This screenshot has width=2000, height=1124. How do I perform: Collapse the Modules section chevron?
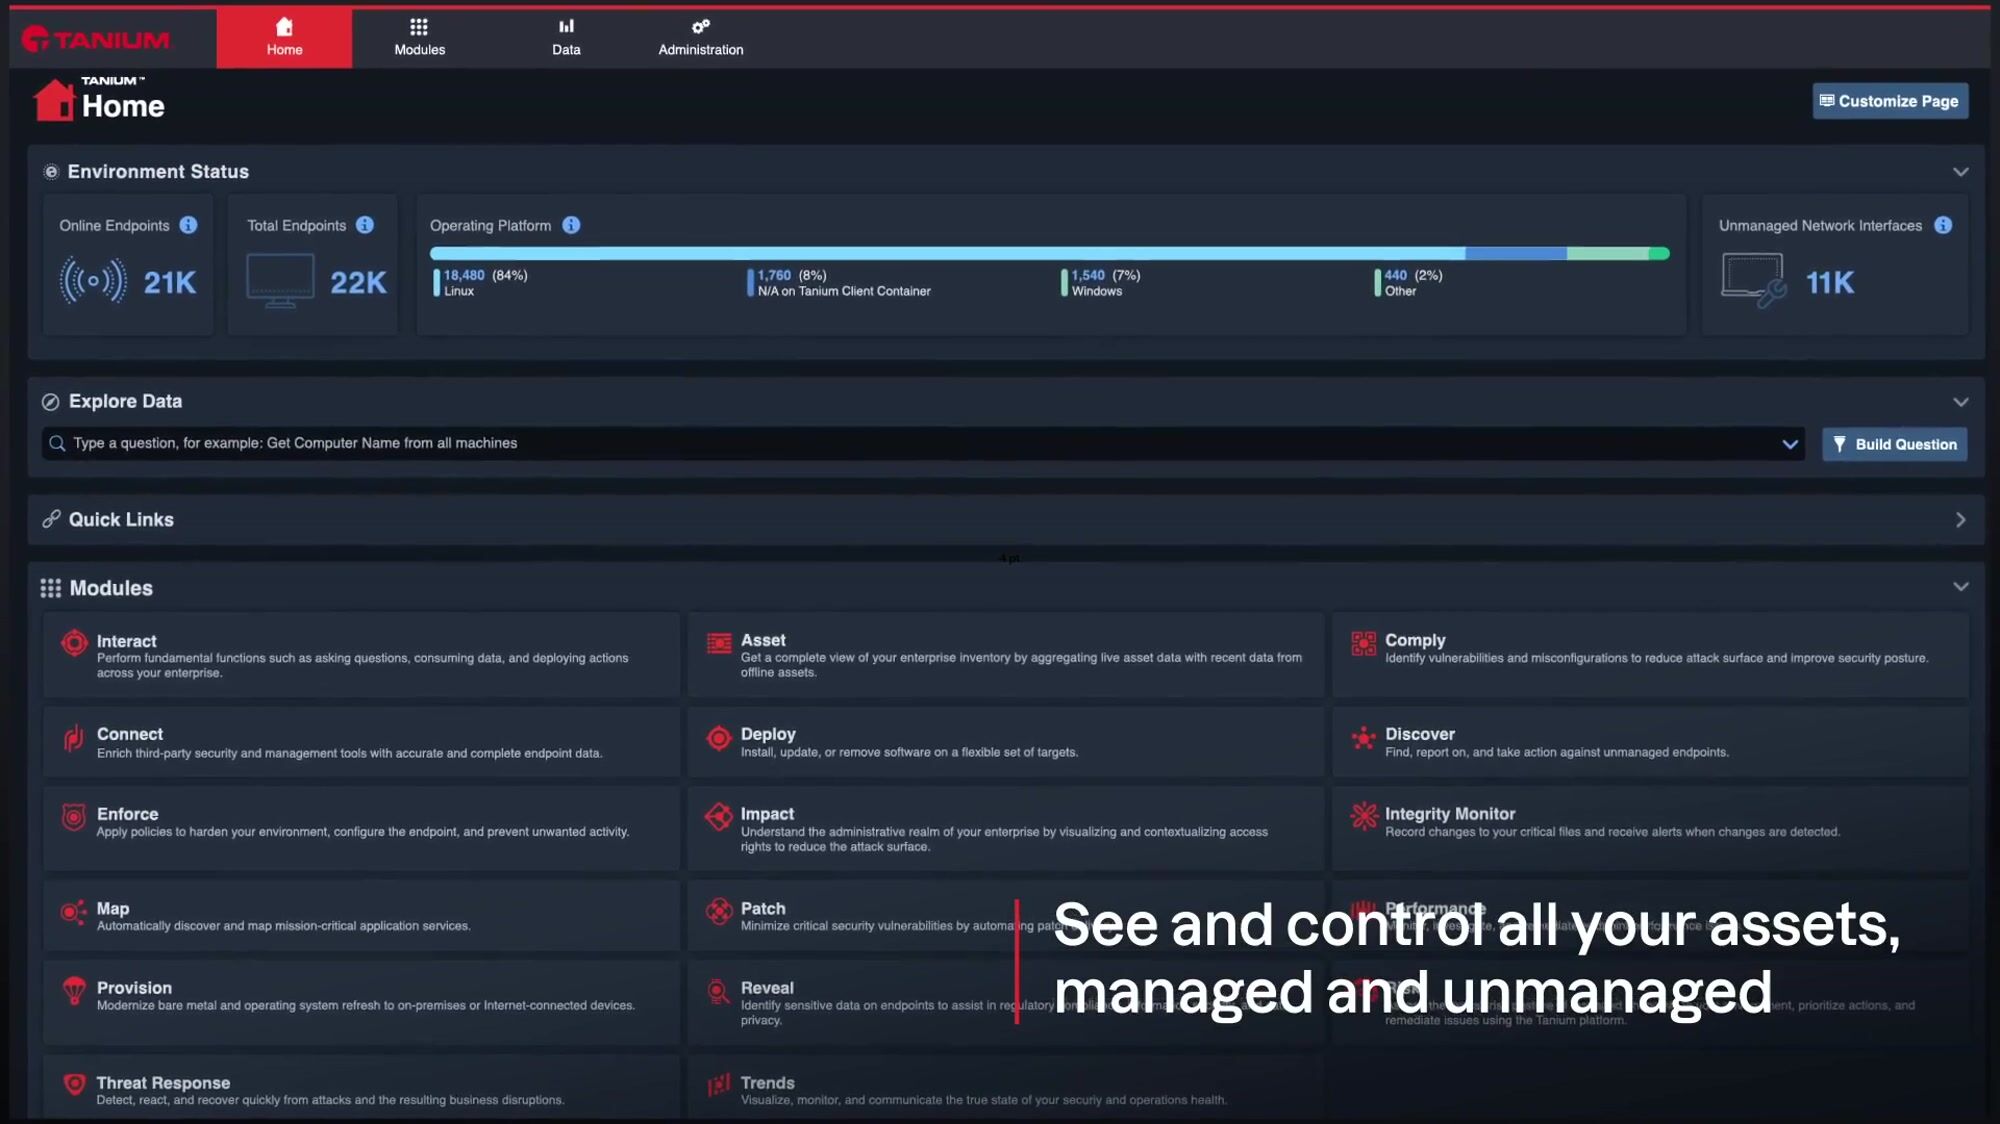coord(1960,587)
